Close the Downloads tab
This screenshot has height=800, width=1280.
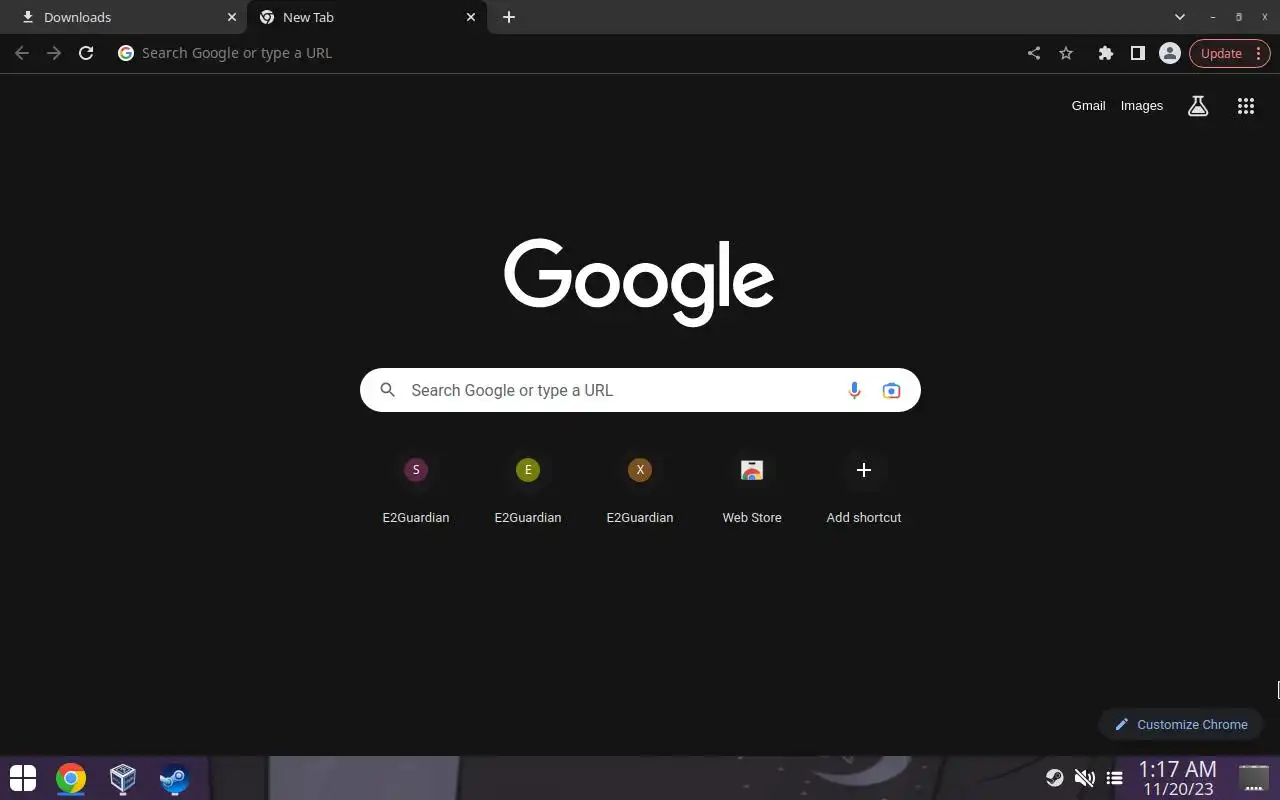click(x=232, y=17)
